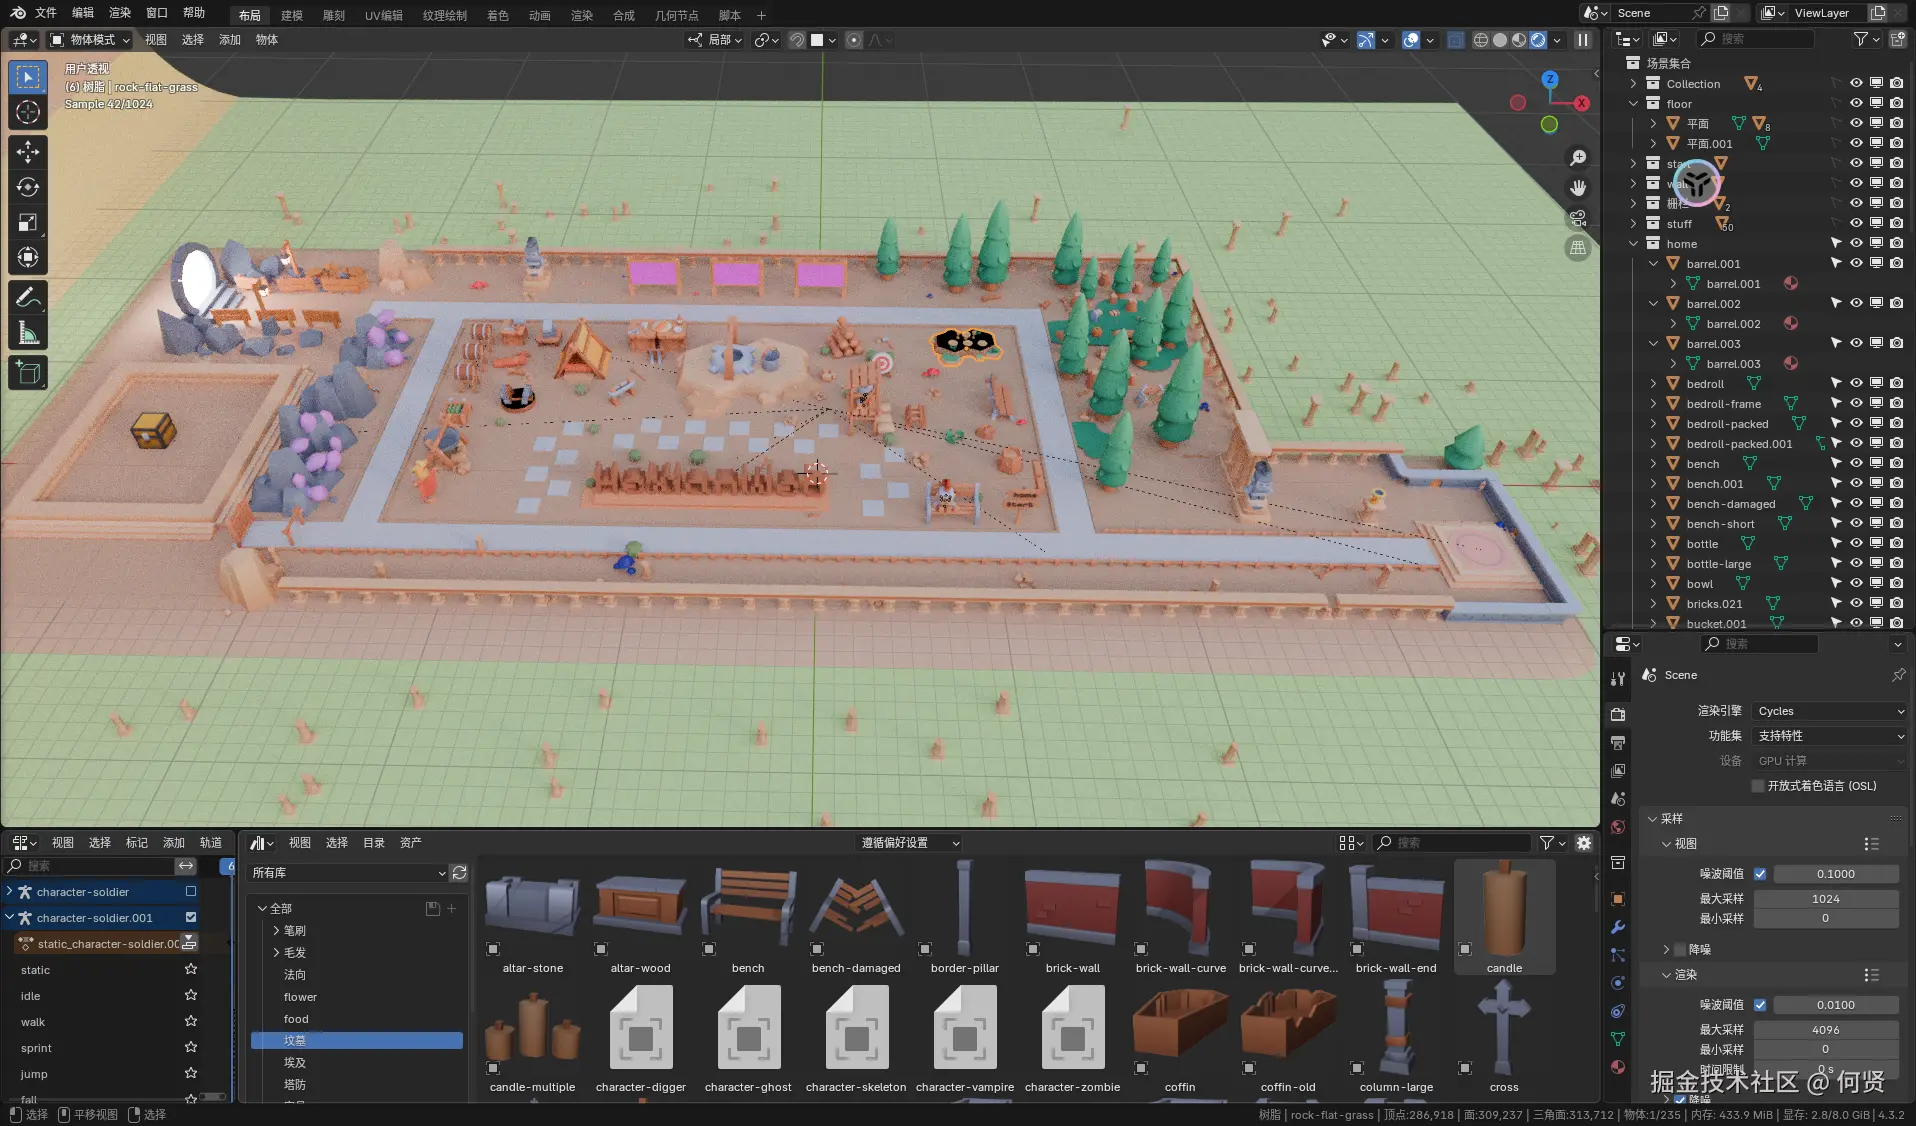The image size is (1916, 1126).
Task: Expand the stuff collection in the outliner
Action: (1634, 224)
